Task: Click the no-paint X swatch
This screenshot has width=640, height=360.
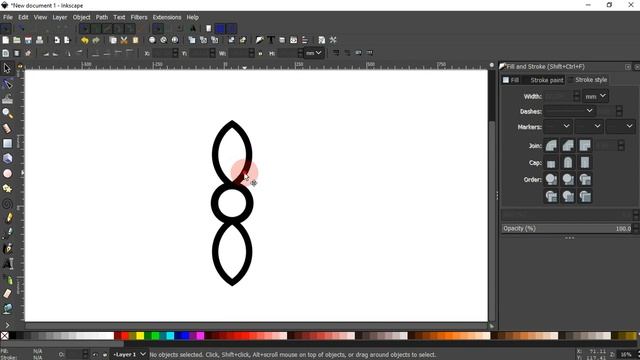Action: coord(4,336)
